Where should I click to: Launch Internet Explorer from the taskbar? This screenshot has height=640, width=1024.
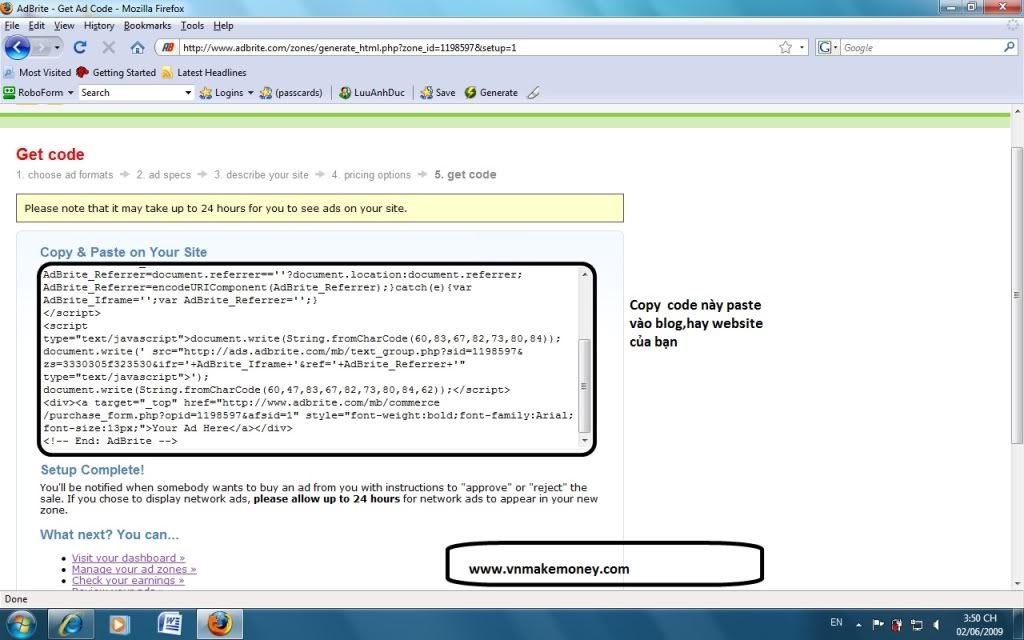coord(71,624)
